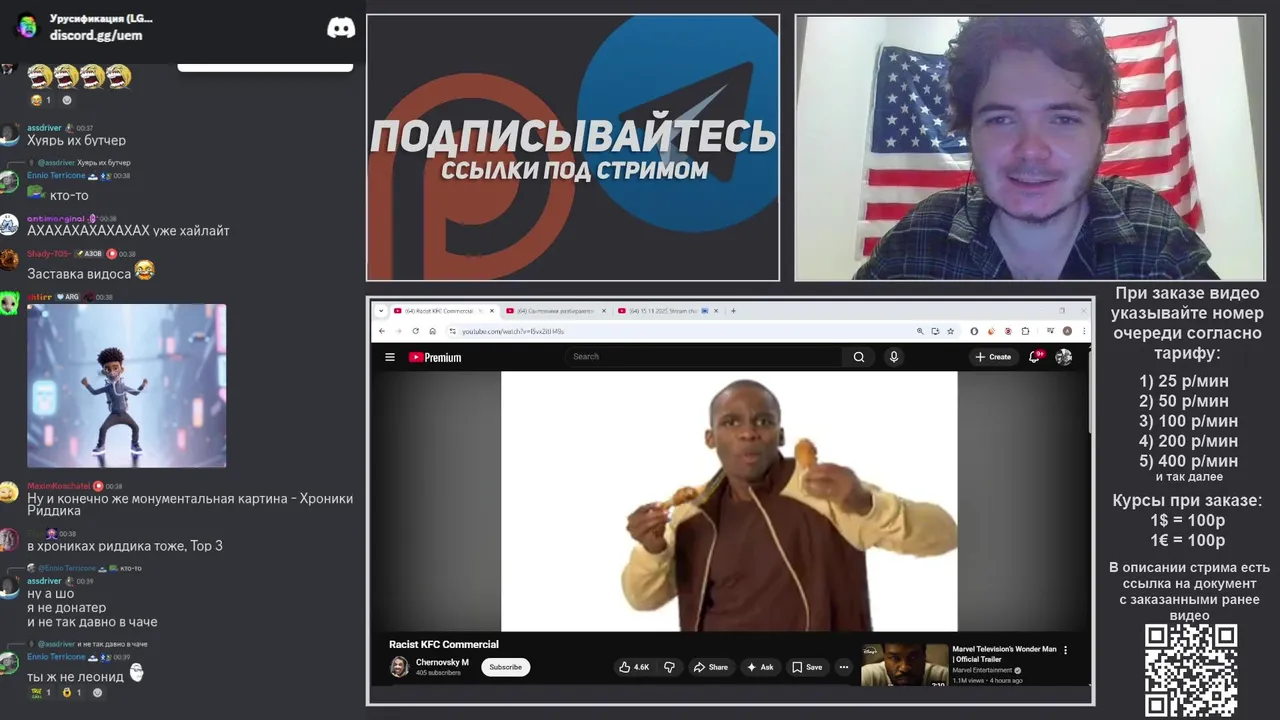Click the tariff line '3) 100 р/мин'
The image size is (1280, 720).
[x=1188, y=421]
